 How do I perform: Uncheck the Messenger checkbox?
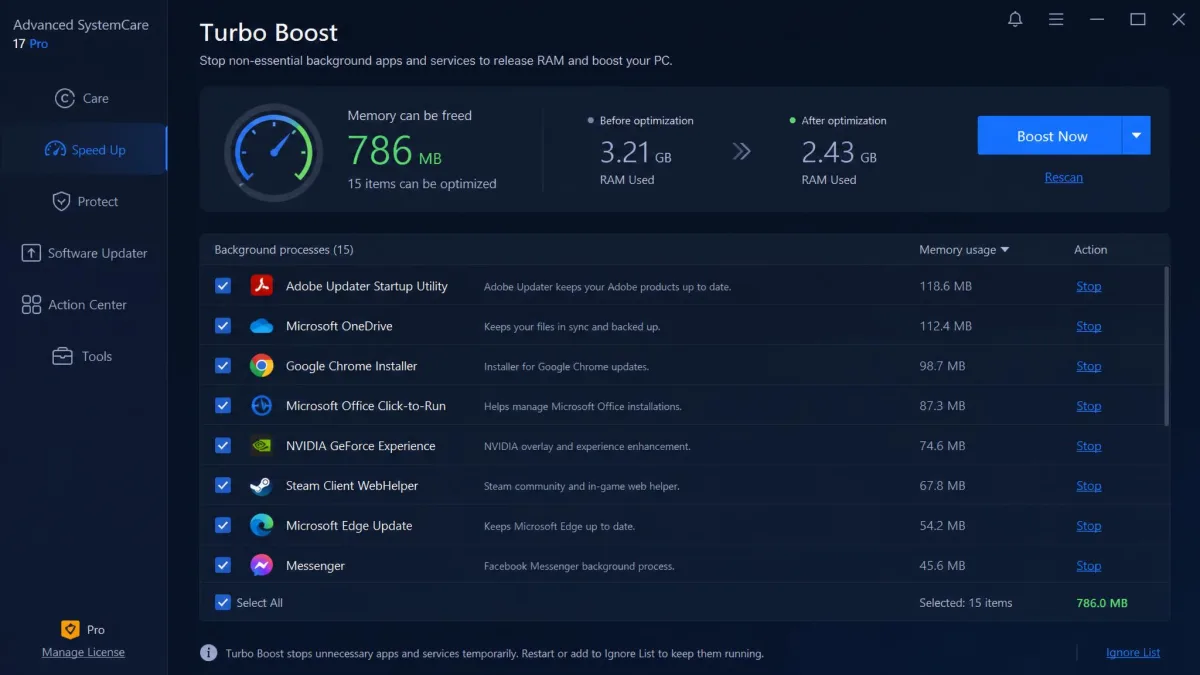tap(223, 566)
